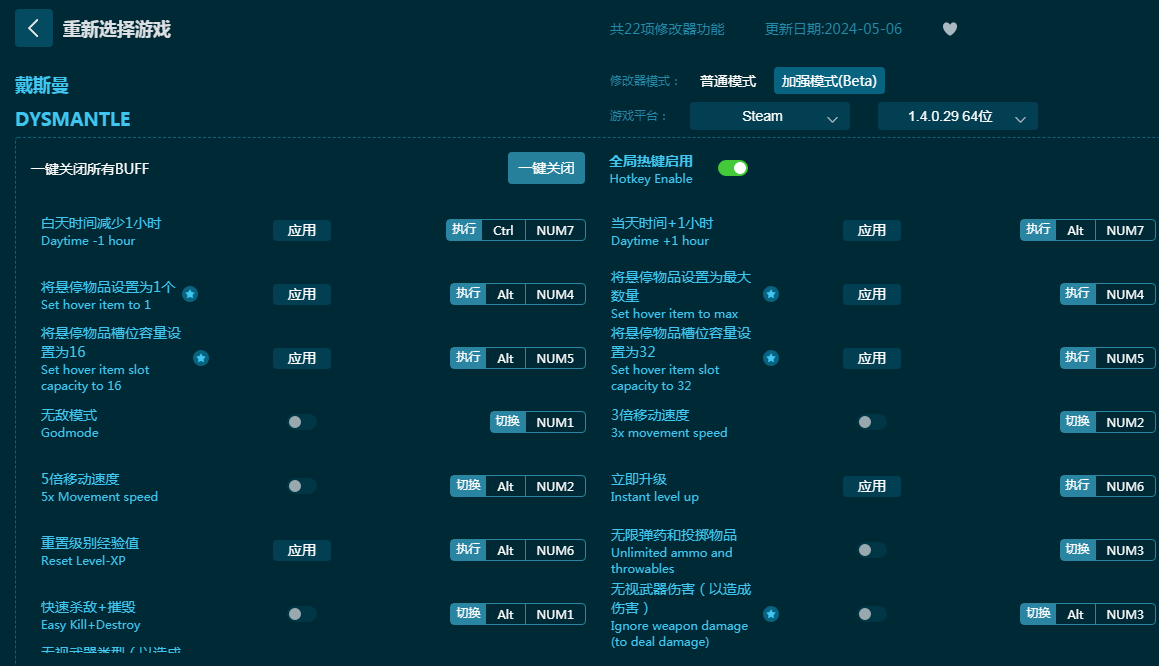The width and height of the screenshot is (1159, 666).
Task: Go back using the arrow beside 重新选择游戏
Action: coord(33,28)
